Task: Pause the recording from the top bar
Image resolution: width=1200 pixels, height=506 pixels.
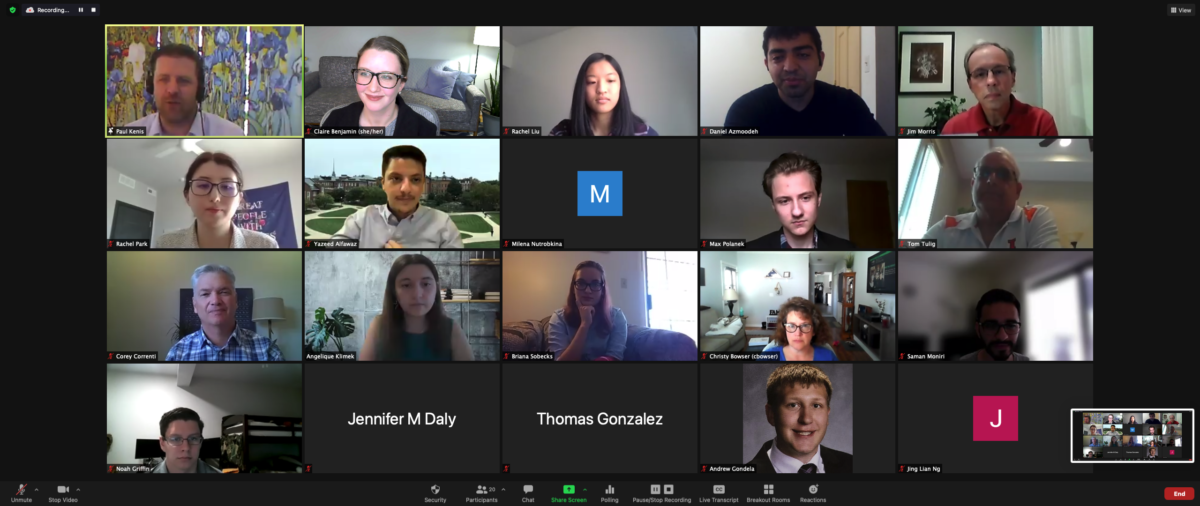Action: pos(81,10)
